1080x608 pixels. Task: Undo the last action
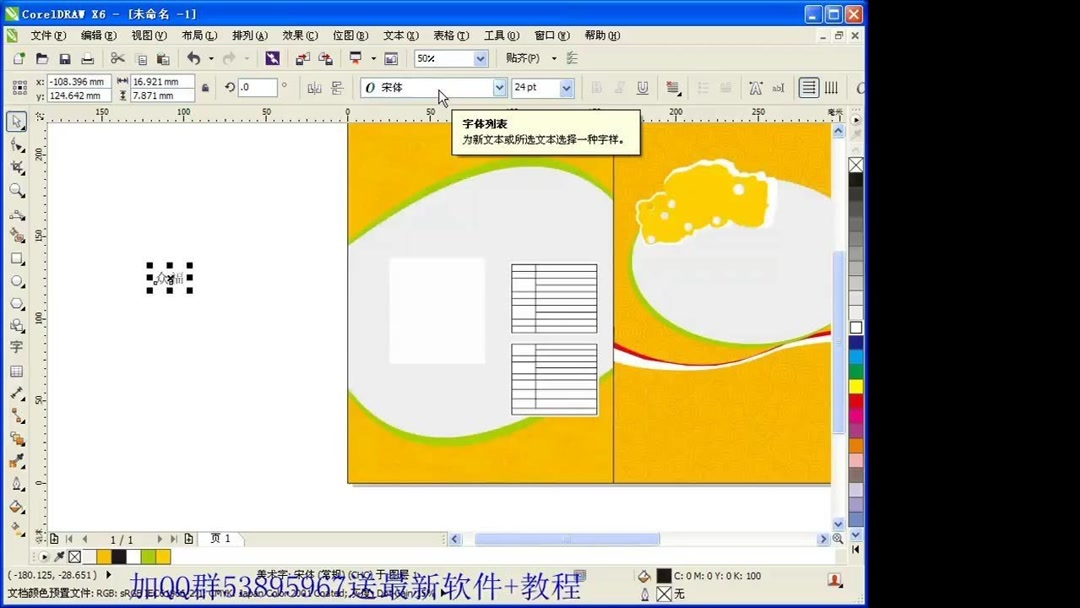click(196, 58)
